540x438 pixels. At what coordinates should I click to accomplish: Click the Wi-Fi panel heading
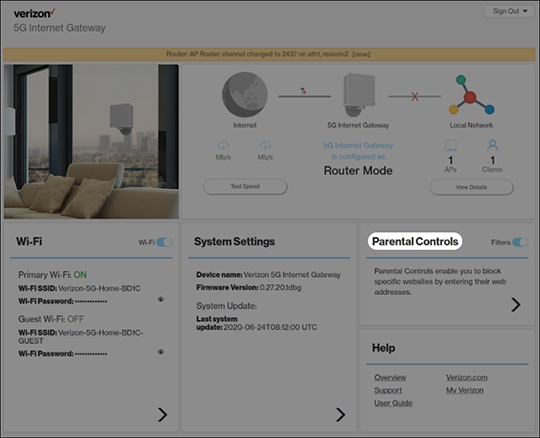click(29, 241)
